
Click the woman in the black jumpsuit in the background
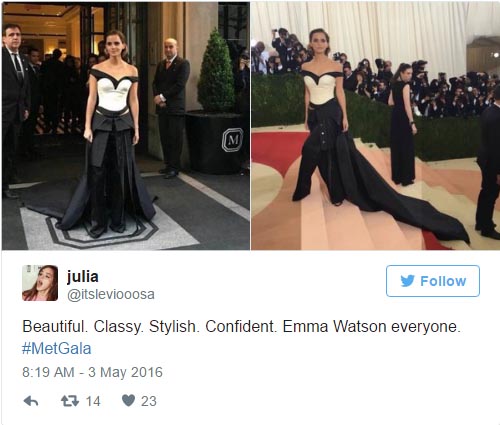402,124
